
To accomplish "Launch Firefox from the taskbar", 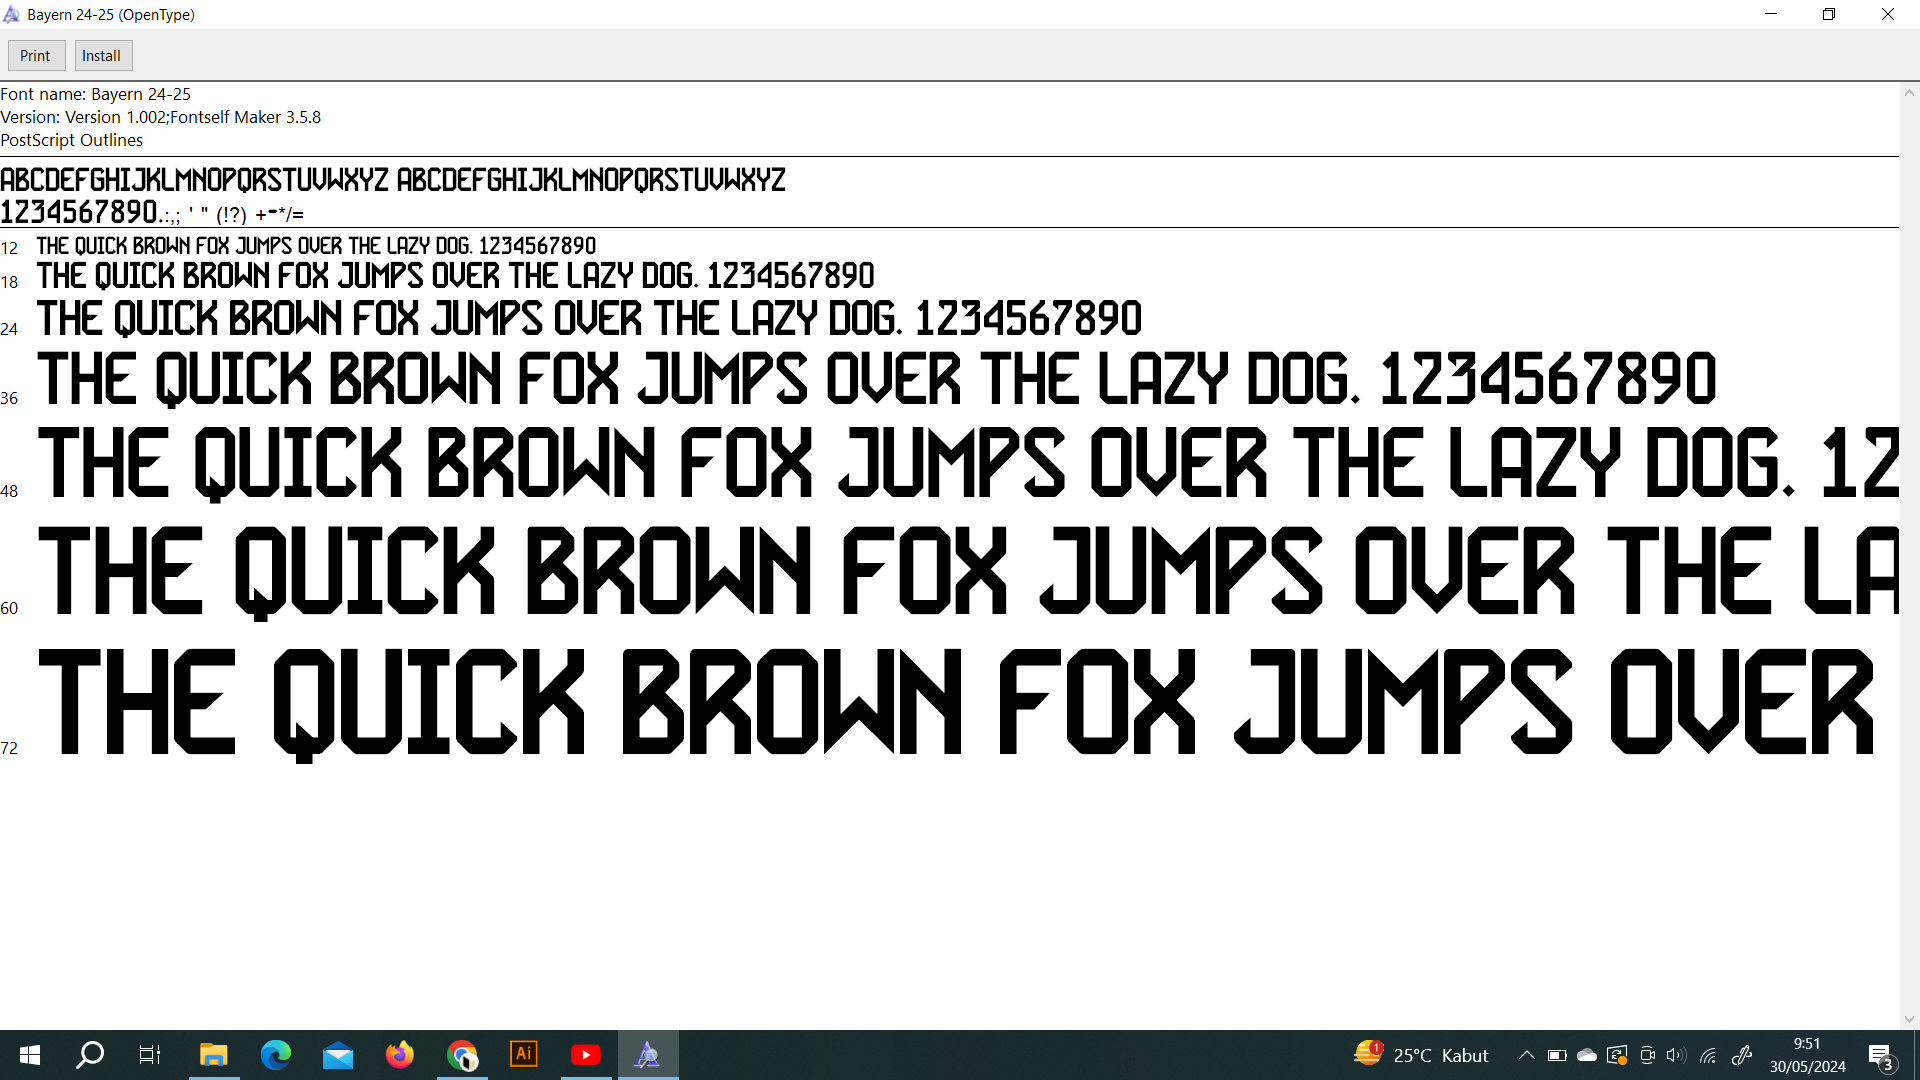I will click(400, 1054).
